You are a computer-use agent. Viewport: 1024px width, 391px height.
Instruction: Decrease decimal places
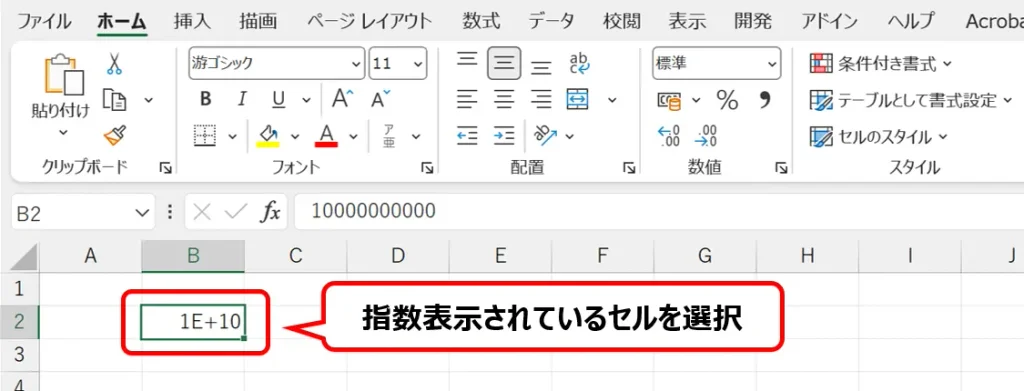coord(706,136)
